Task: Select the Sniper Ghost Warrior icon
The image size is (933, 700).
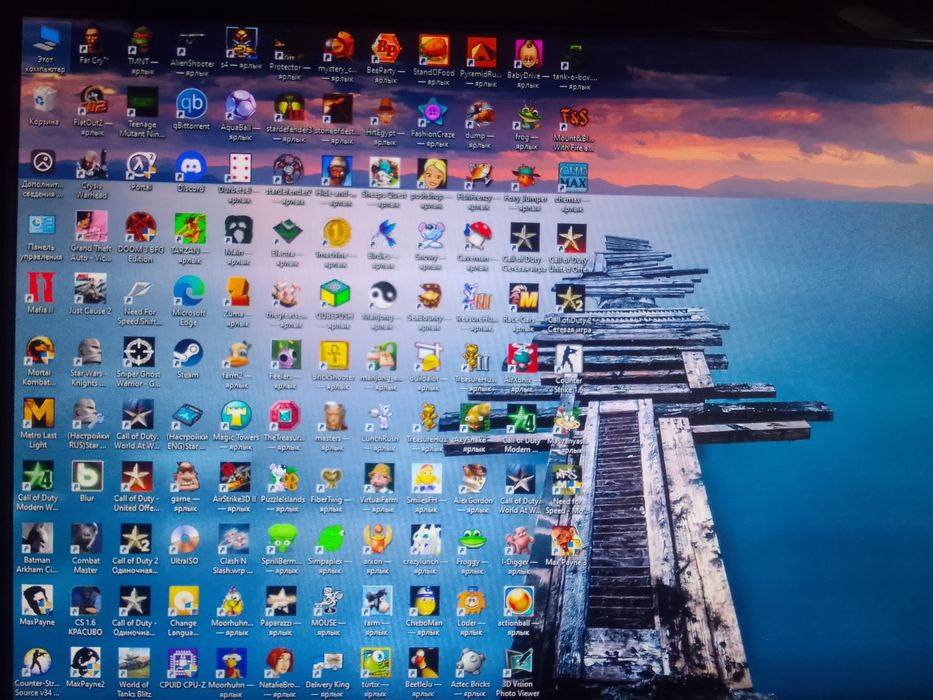Action: [x=139, y=352]
